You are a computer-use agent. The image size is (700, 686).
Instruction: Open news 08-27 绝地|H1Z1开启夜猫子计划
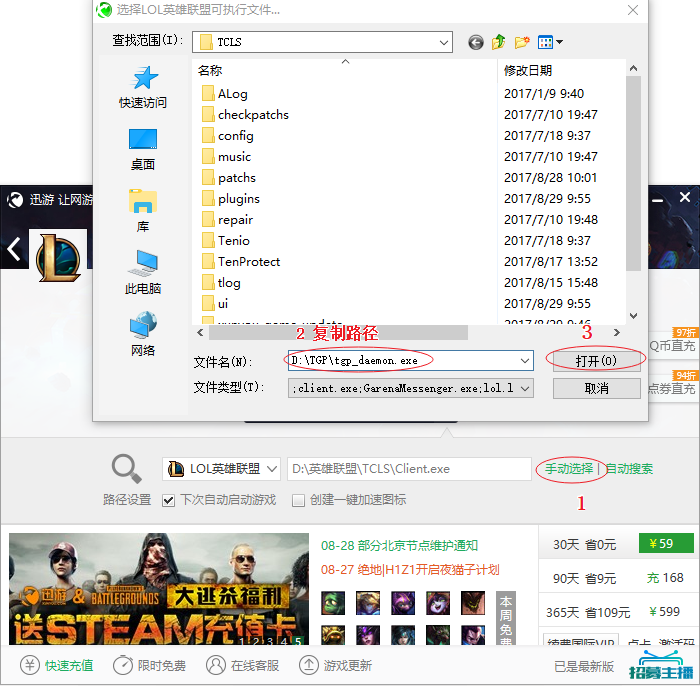point(410,570)
